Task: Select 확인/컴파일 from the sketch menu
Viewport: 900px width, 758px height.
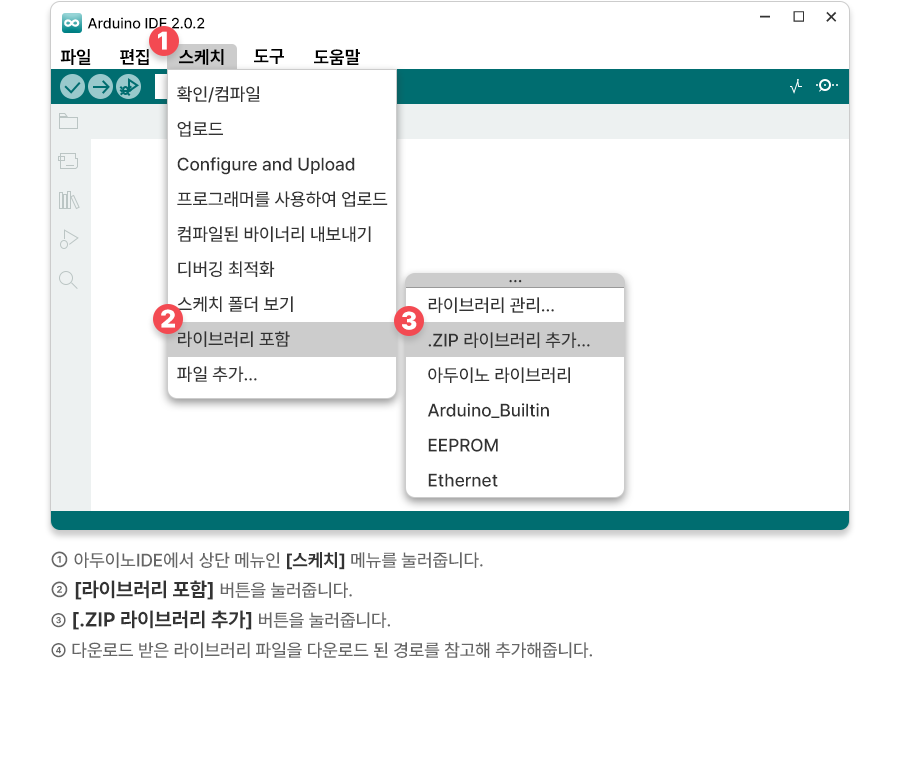Action: 219,94
